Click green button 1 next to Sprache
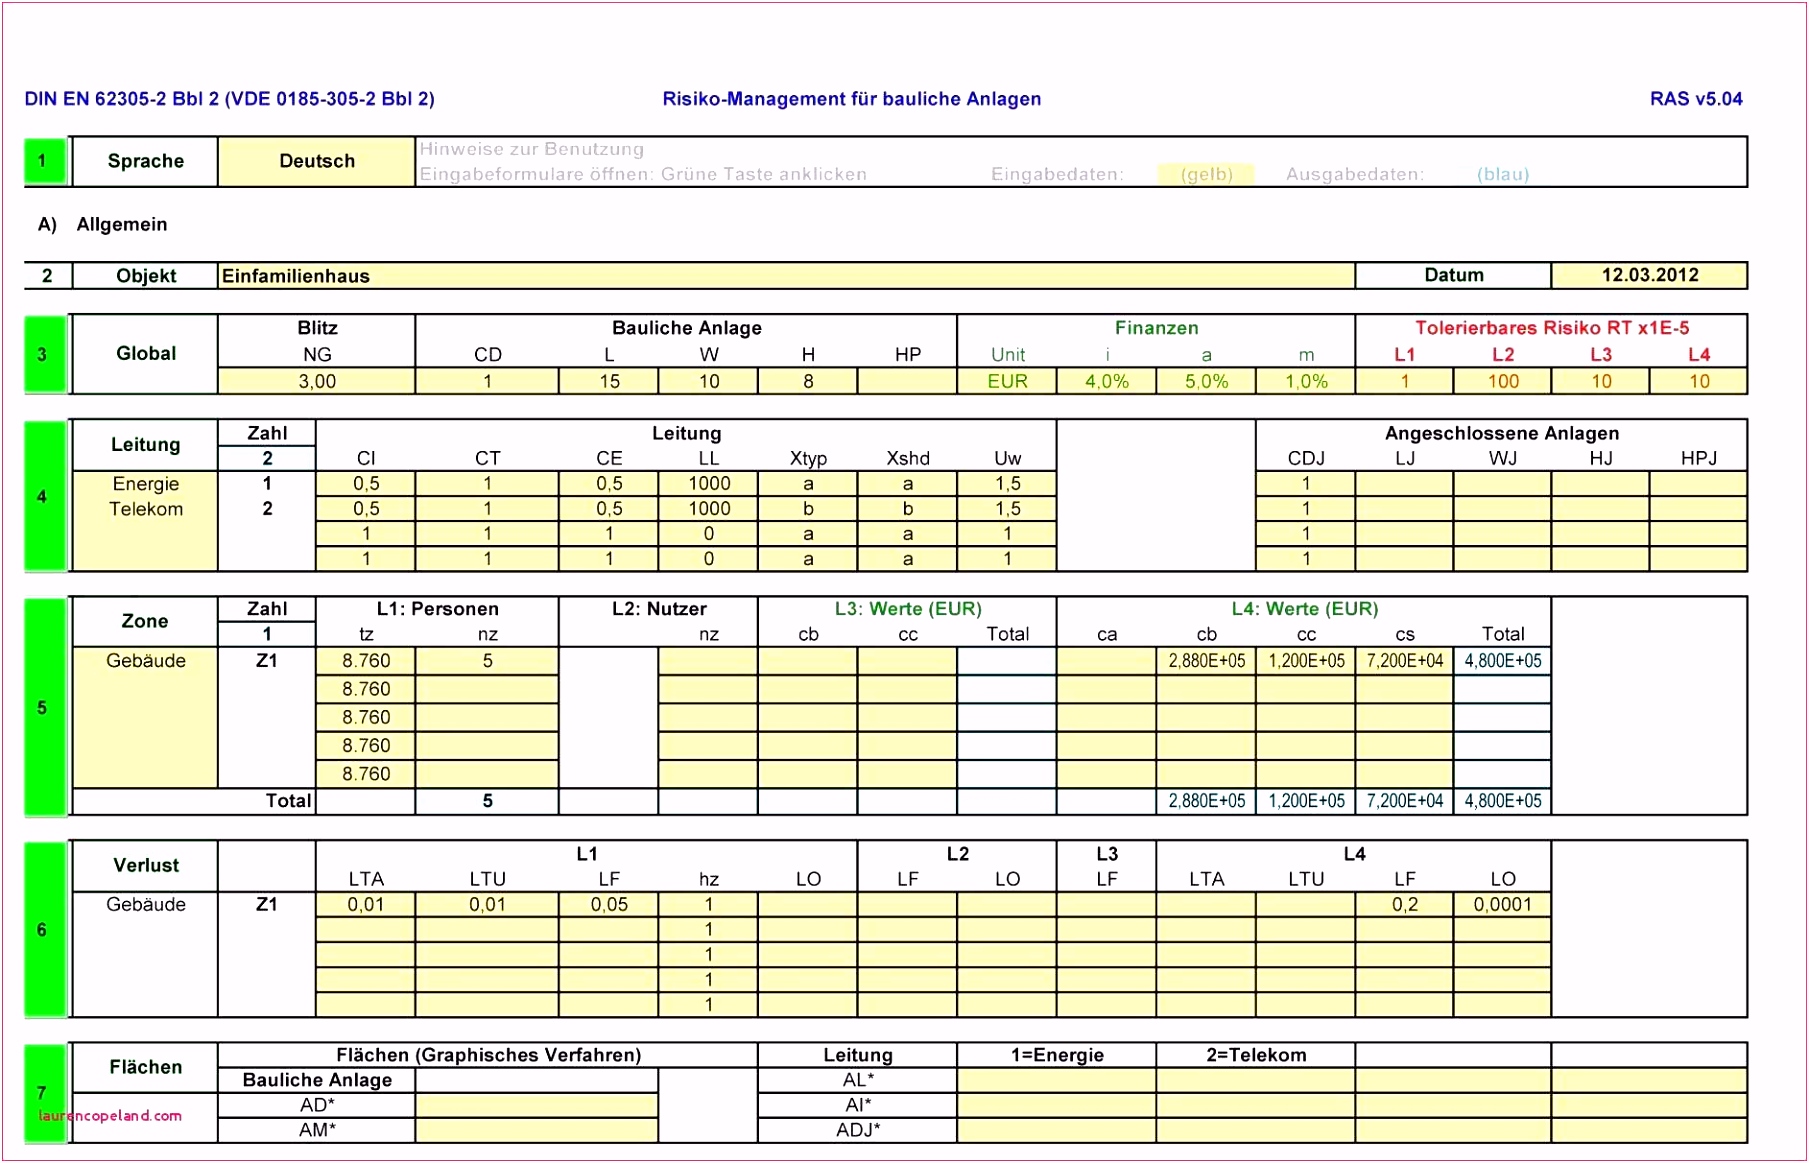Image resolution: width=1809 pixels, height=1163 pixels. click(x=44, y=161)
